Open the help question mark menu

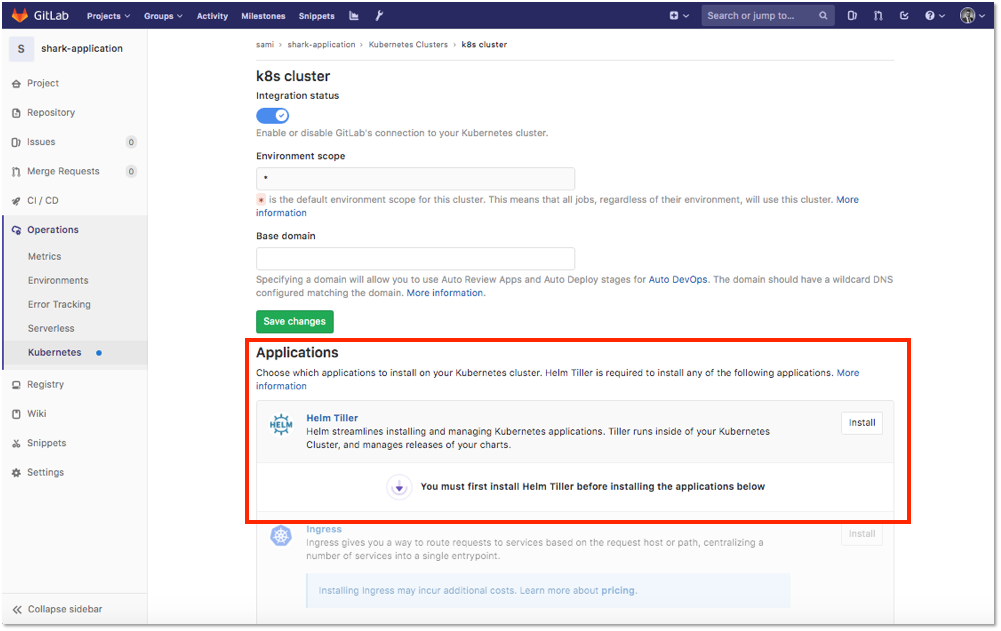tap(935, 16)
